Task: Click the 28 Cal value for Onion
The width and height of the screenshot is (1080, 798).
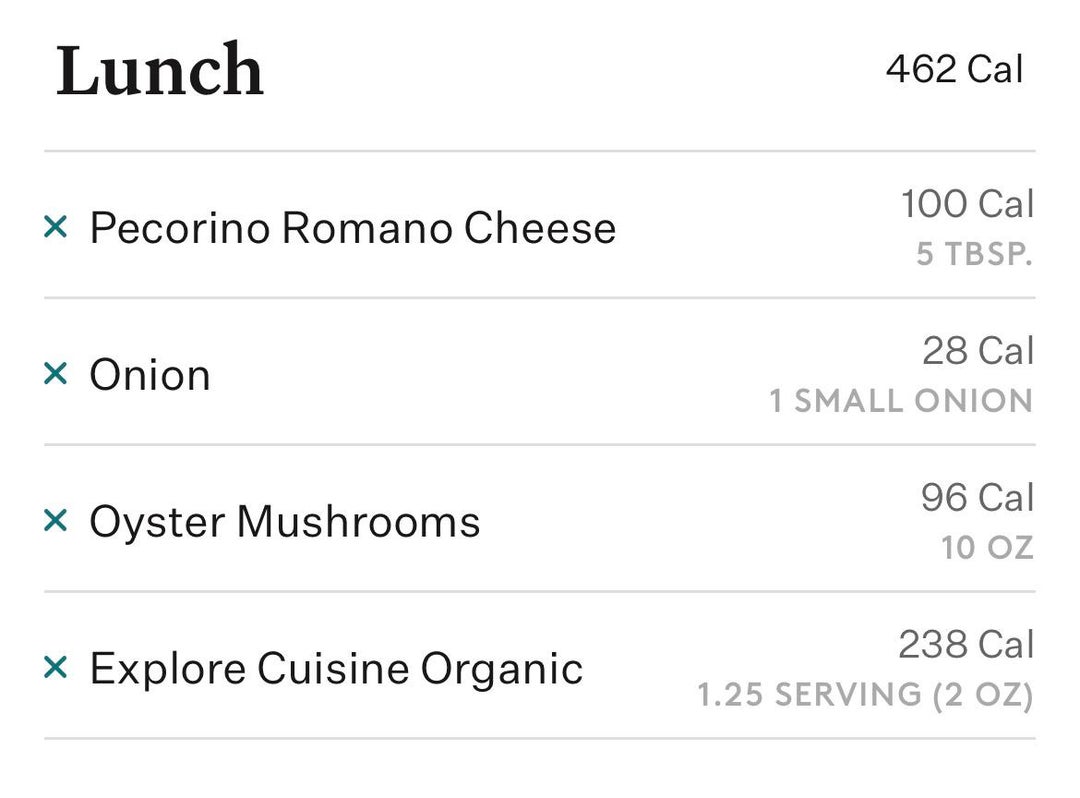Action: click(977, 351)
